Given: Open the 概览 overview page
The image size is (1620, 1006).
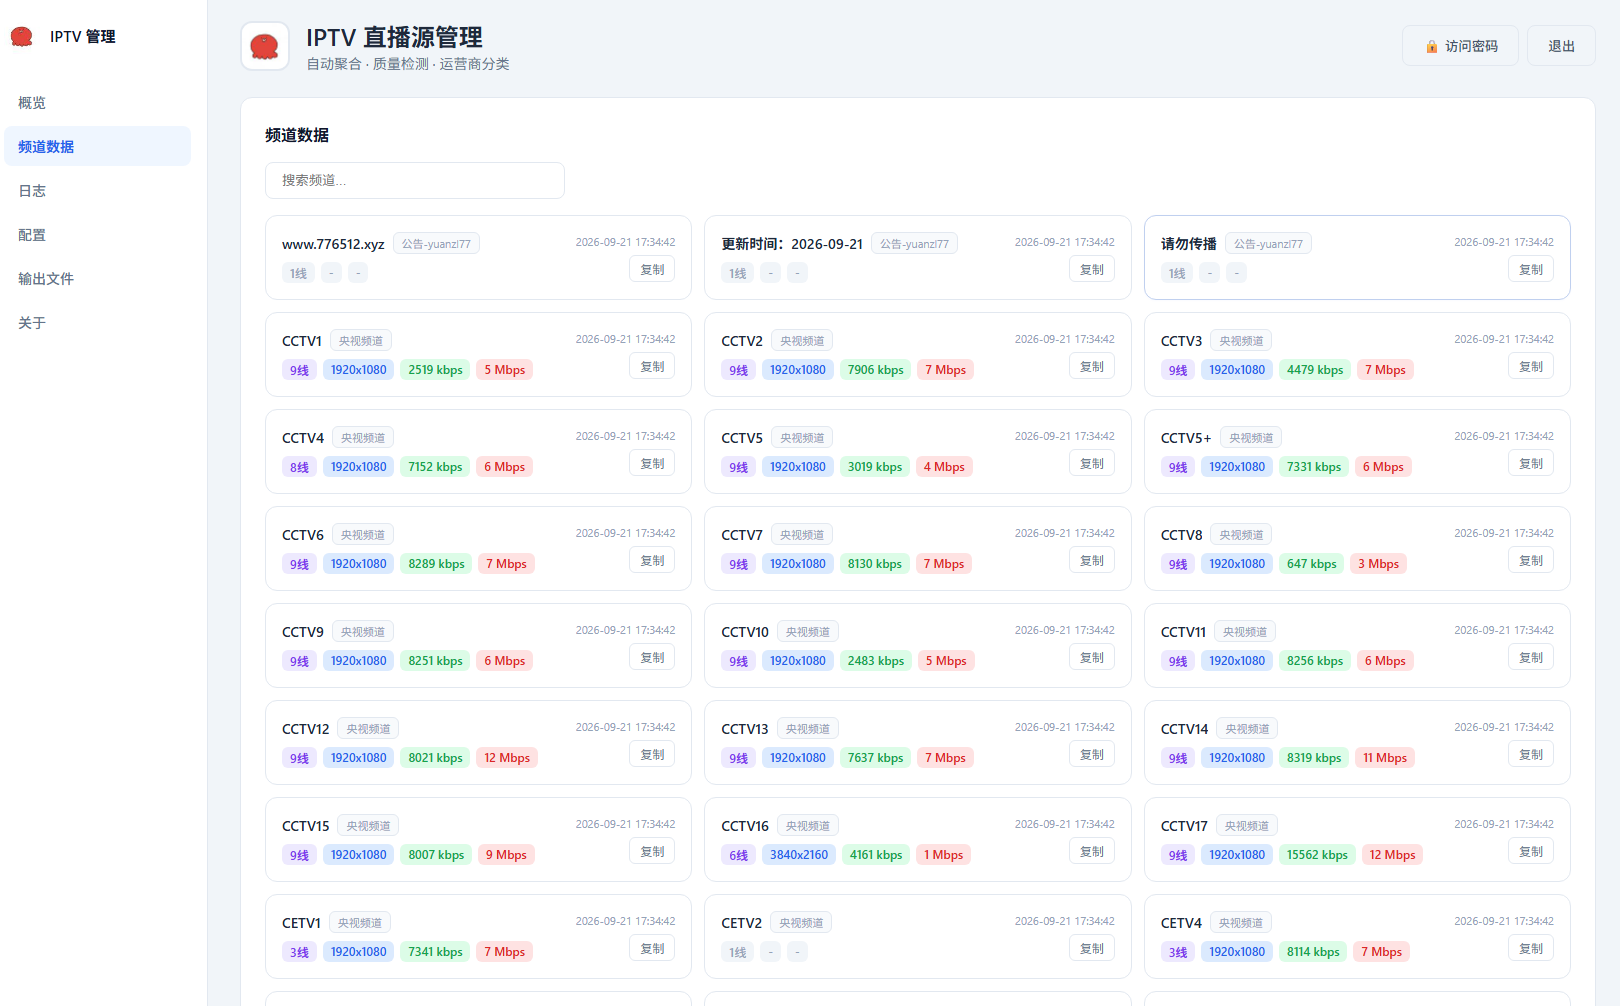Looking at the screenshot, I should click(x=97, y=102).
